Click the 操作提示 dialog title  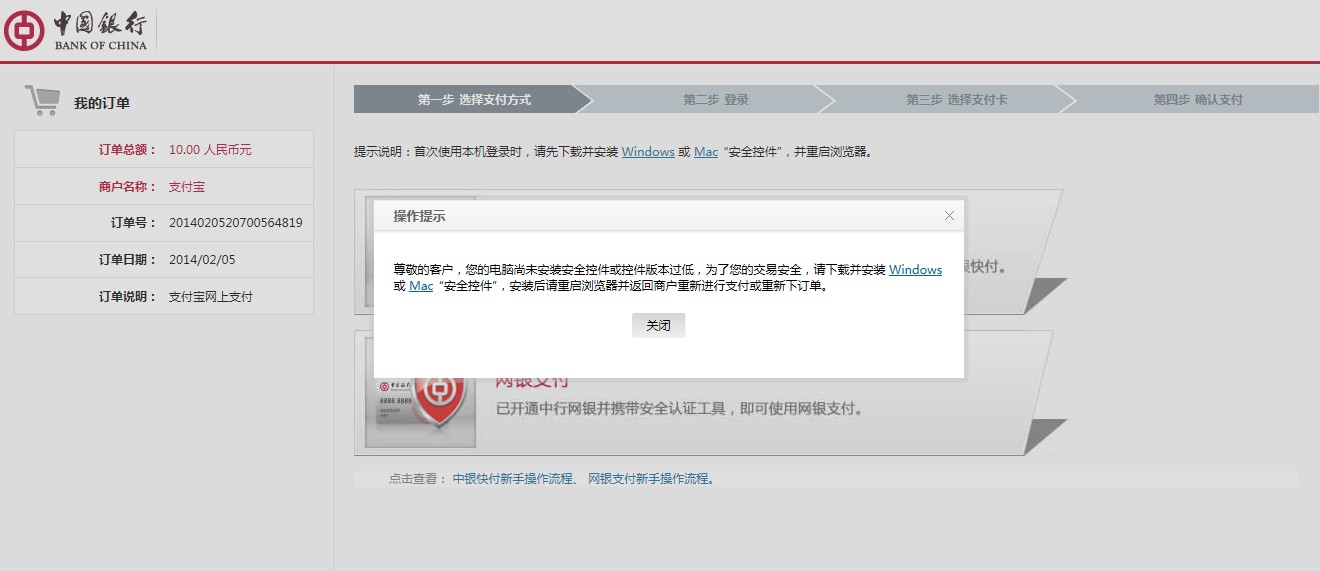point(420,216)
